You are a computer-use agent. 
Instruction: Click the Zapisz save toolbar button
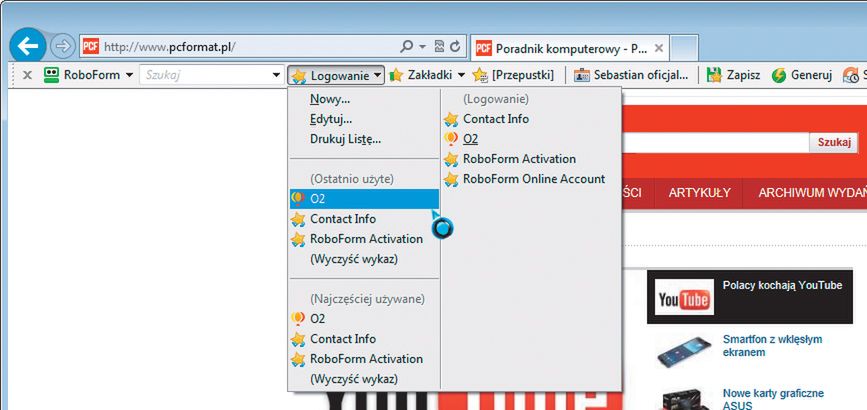[734, 75]
